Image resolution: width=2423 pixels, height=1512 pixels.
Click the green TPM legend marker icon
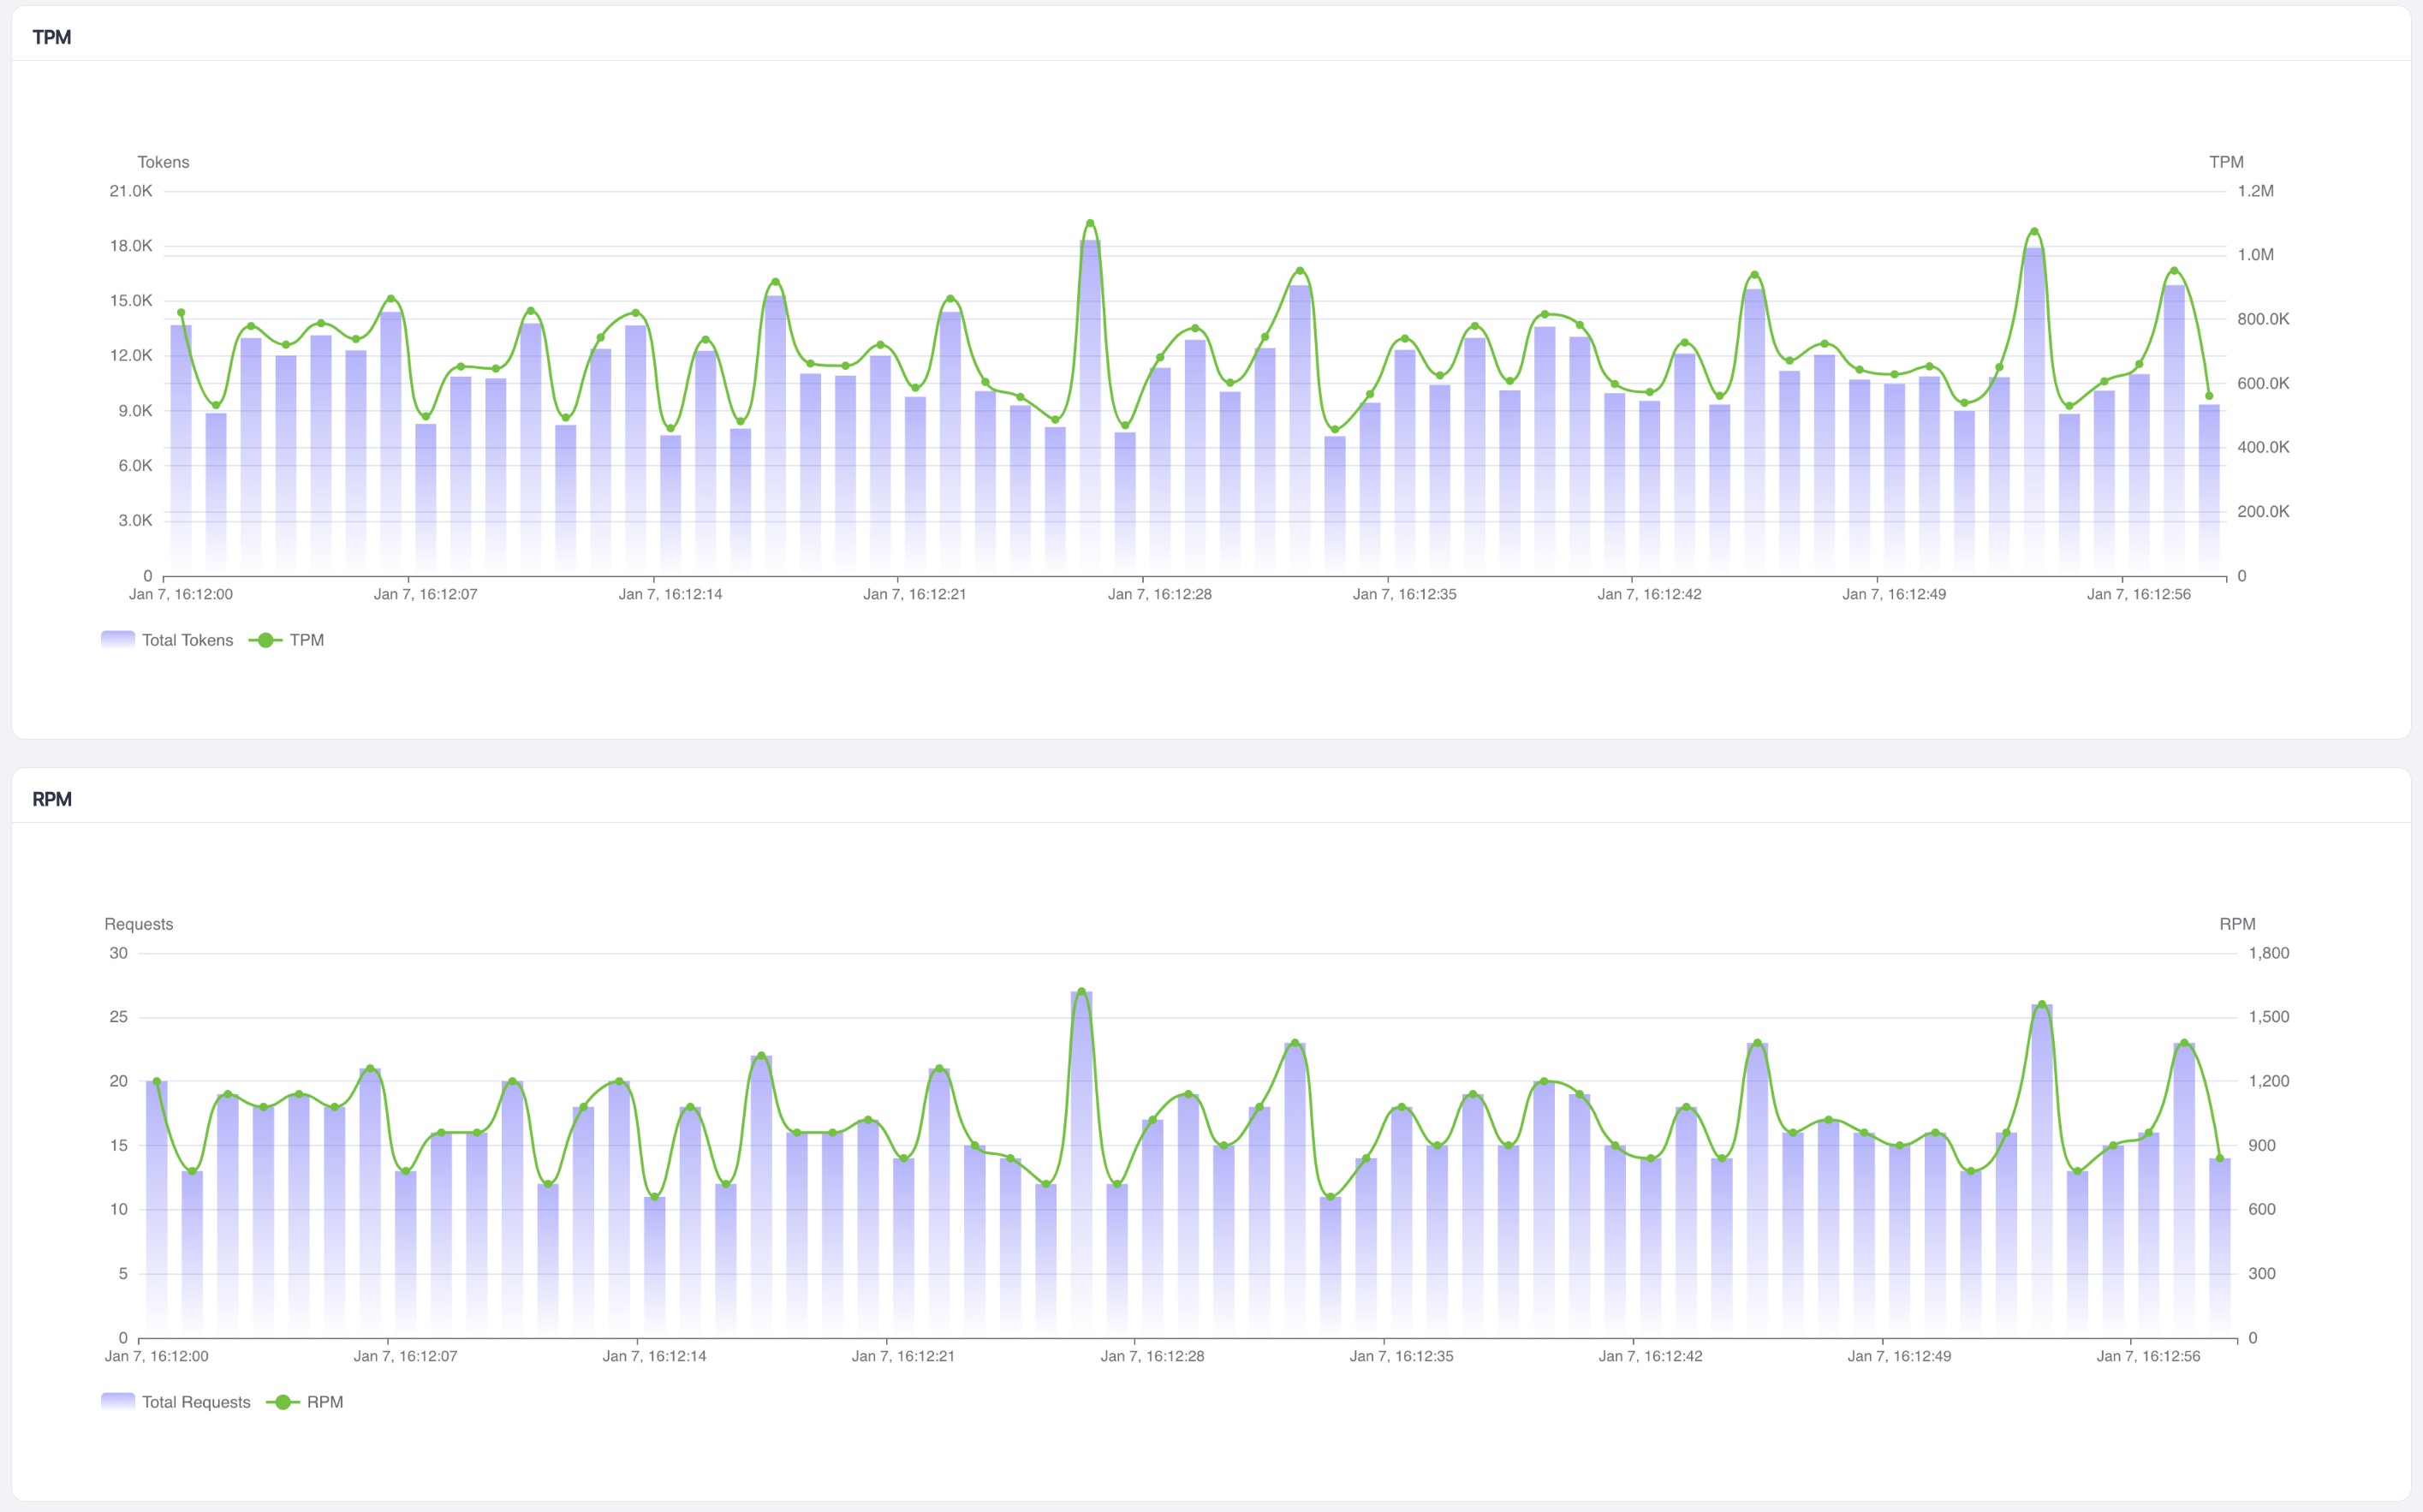tap(265, 640)
